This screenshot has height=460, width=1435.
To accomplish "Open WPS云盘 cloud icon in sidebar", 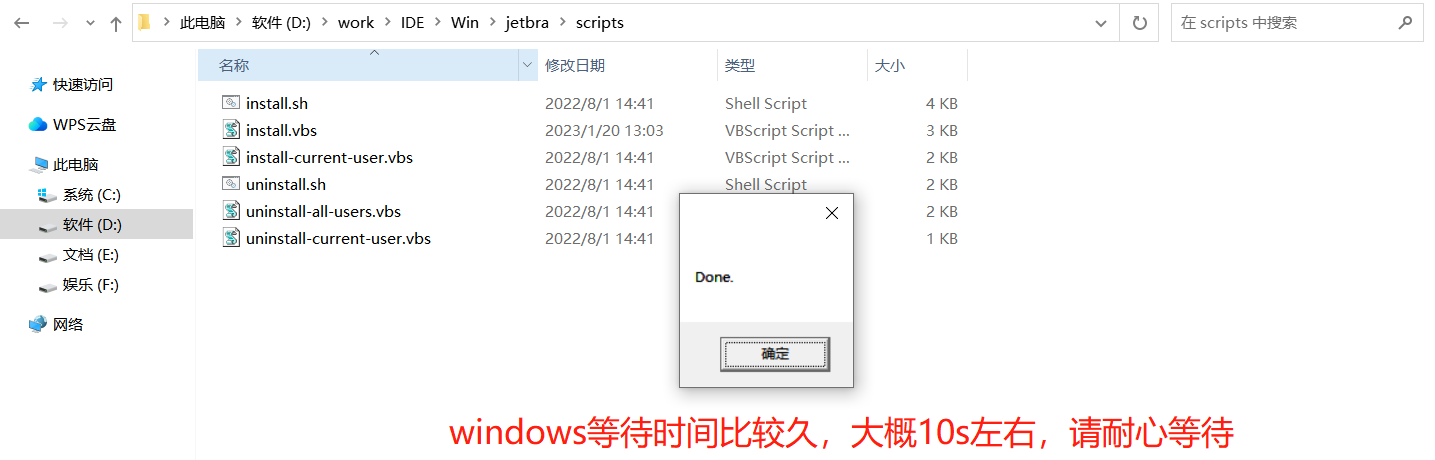I will click(38, 125).
